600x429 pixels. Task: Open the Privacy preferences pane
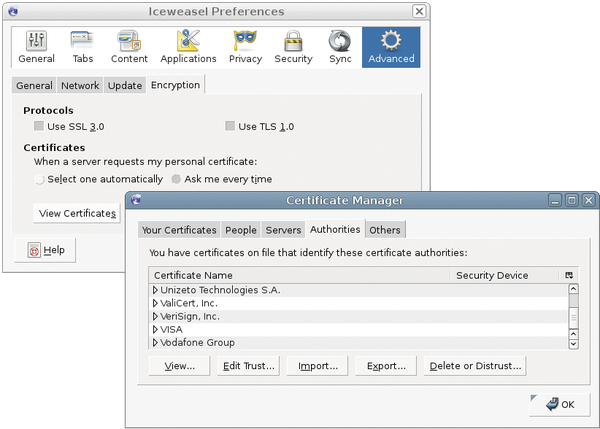[245, 47]
